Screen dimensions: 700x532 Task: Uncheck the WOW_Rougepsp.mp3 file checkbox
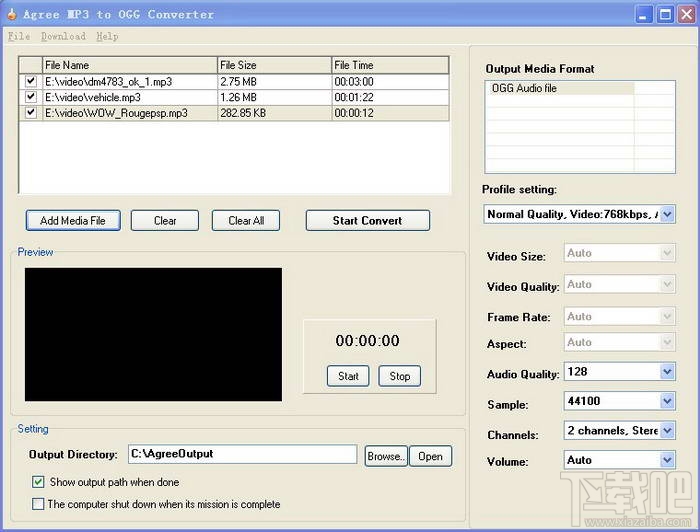30,112
